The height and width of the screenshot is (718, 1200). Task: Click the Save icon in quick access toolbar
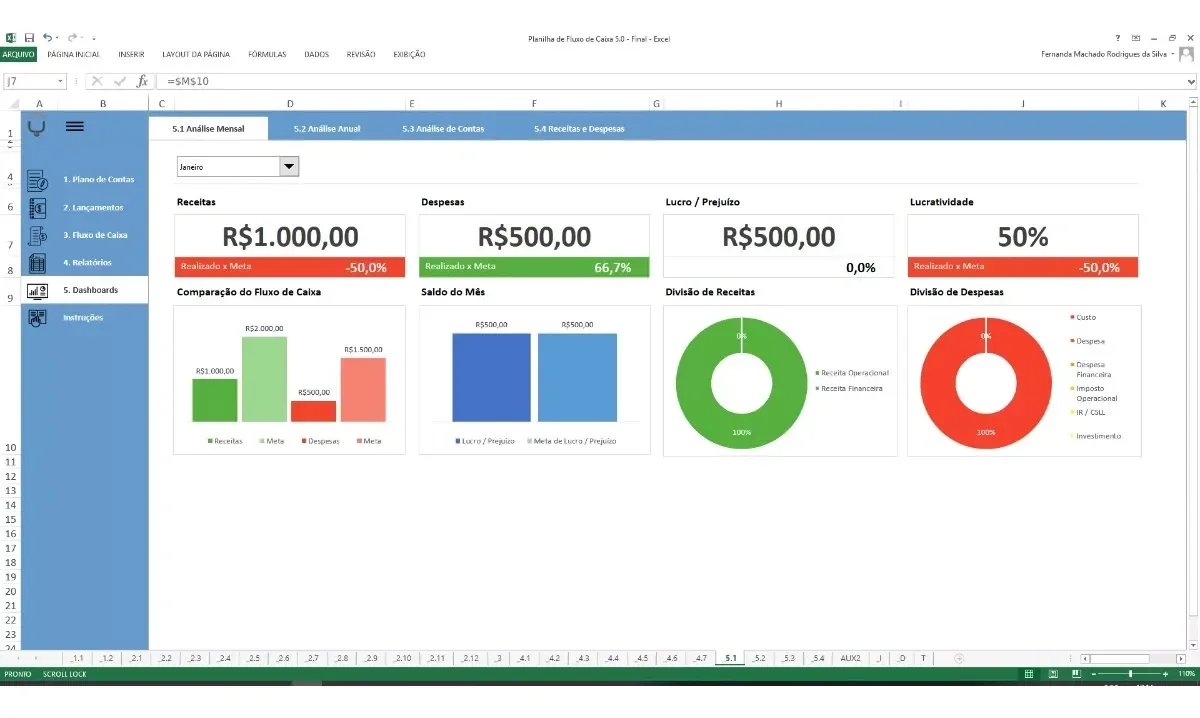[x=29, y=38]
